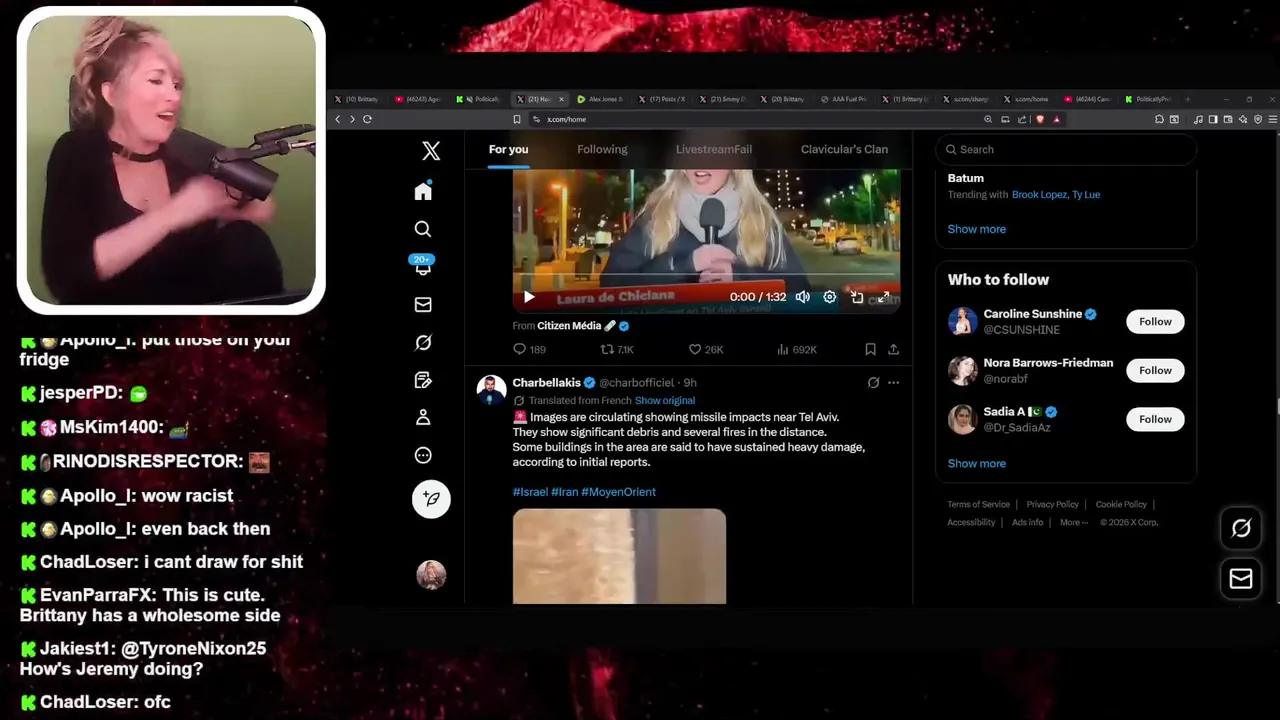Viewport: 1280px width, 720px height.
Task: Follow Sadia A
Action: tap(1155, 419)
